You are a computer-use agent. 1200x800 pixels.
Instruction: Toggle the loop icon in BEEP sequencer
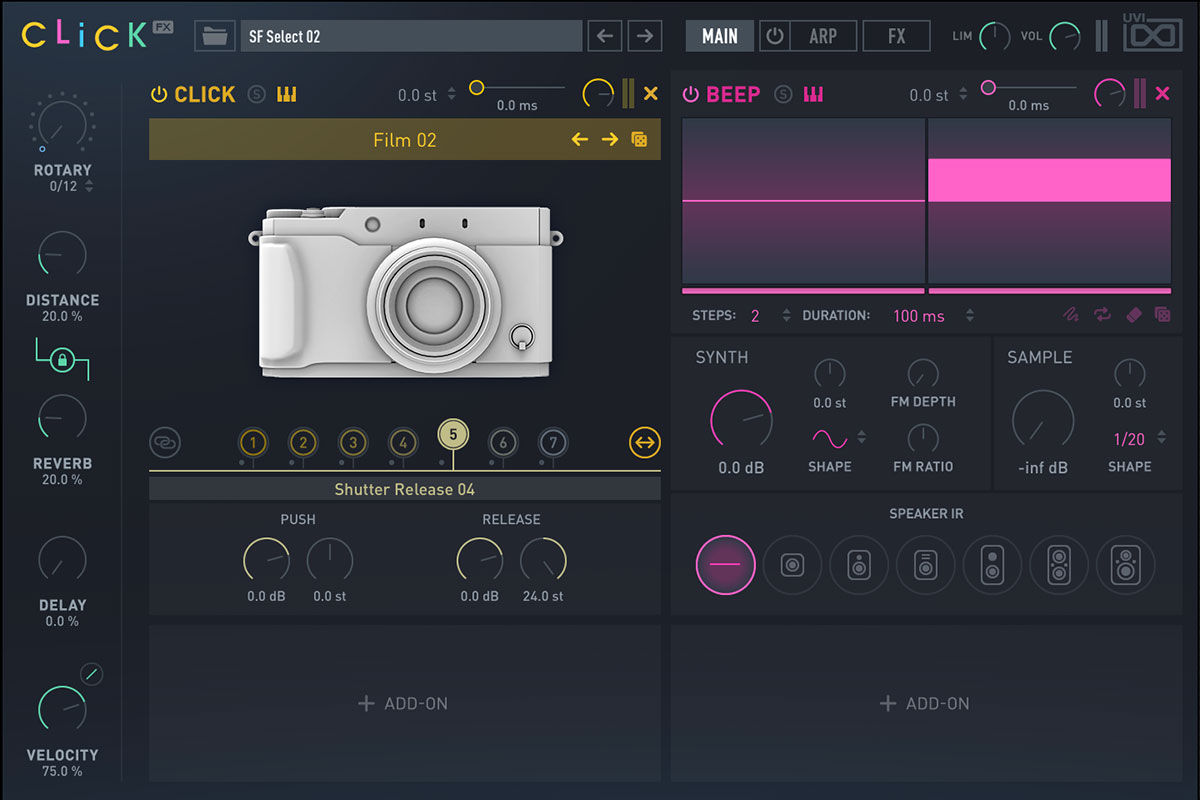(x=1102, y=314)
